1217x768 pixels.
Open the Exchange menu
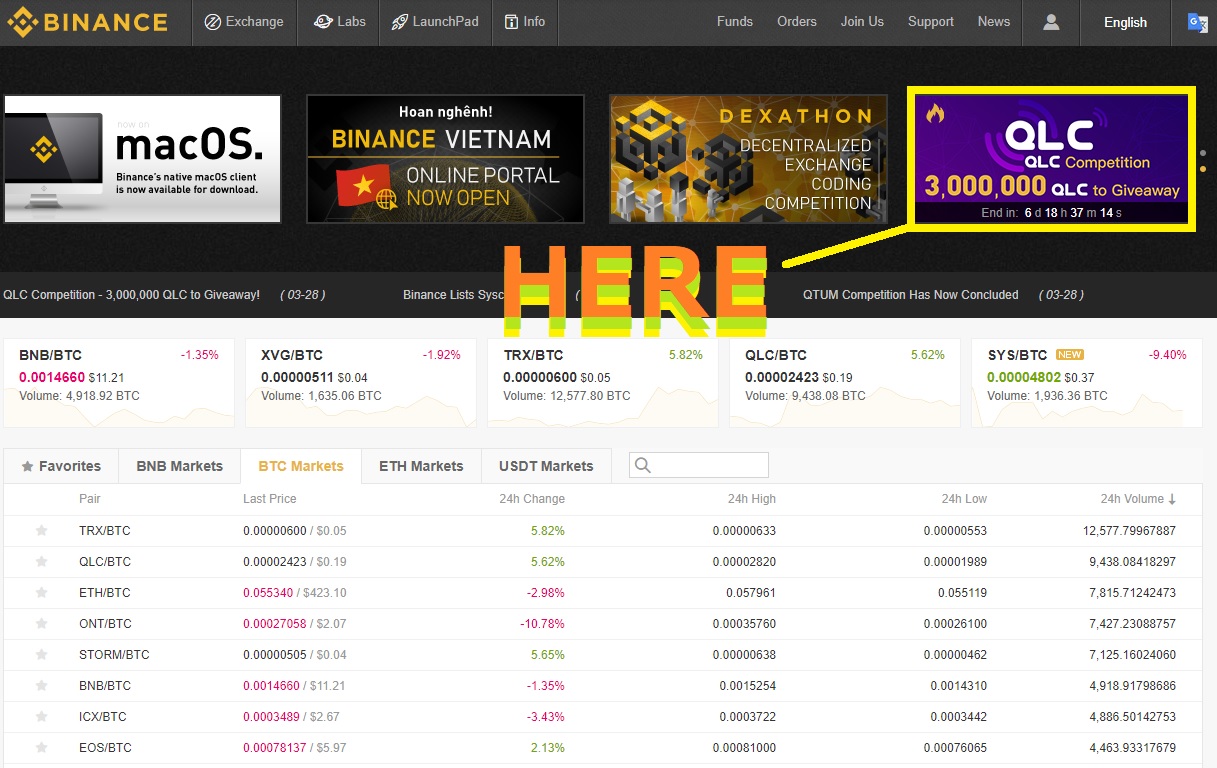pos(244,22)
